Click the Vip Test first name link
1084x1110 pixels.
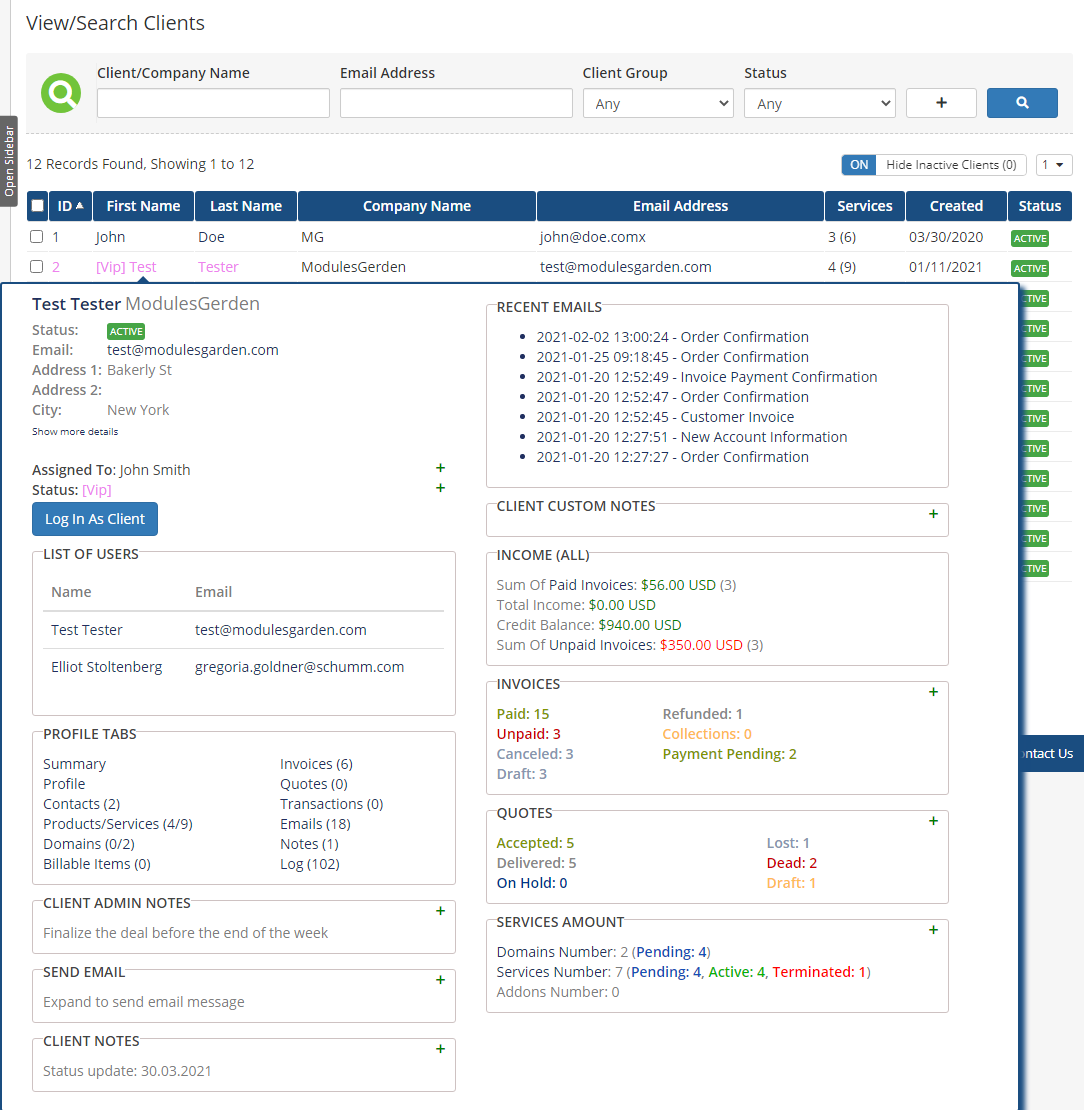[x=126, y=267]
